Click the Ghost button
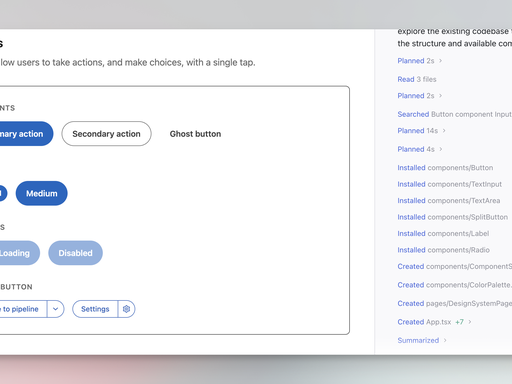This screenshot has height=384, width=512. 195,134
